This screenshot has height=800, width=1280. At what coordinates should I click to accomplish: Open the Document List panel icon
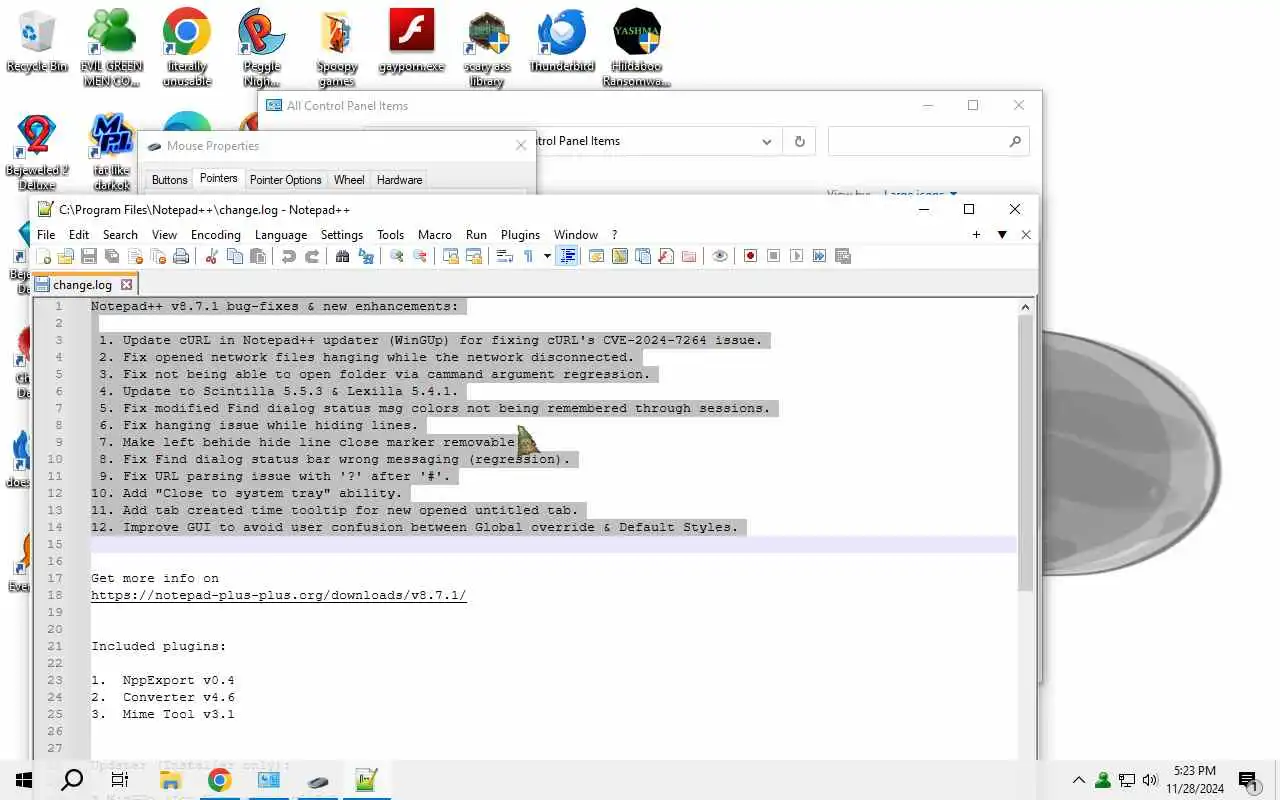pyautogui.click(x=643, y=256)
